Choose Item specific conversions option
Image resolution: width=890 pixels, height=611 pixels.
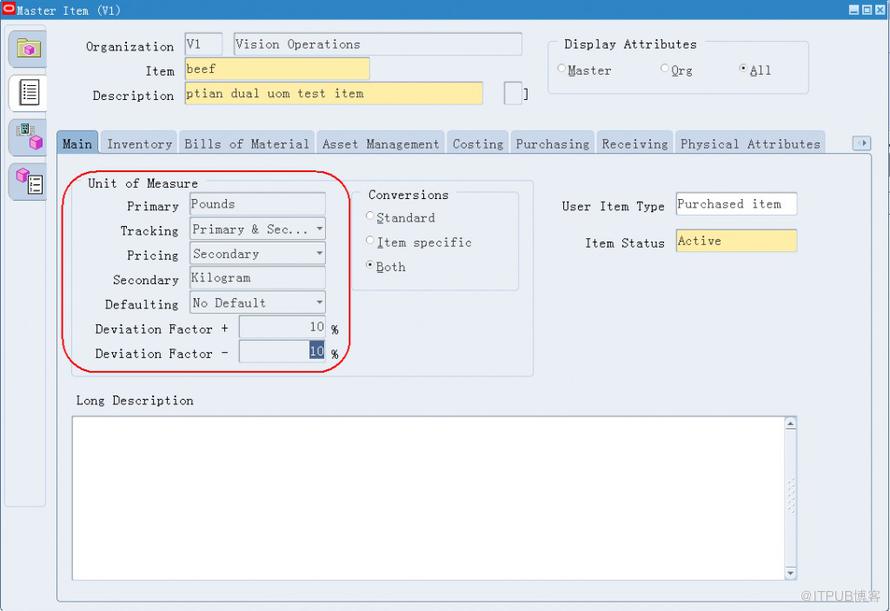(370, 241)
